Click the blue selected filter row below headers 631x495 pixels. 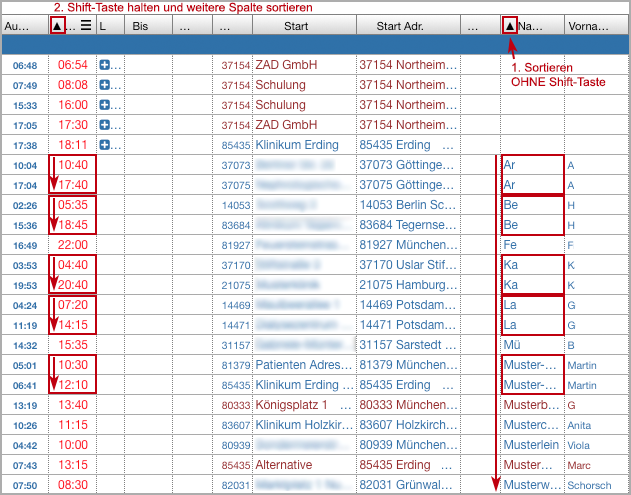(x=315, y=44)
